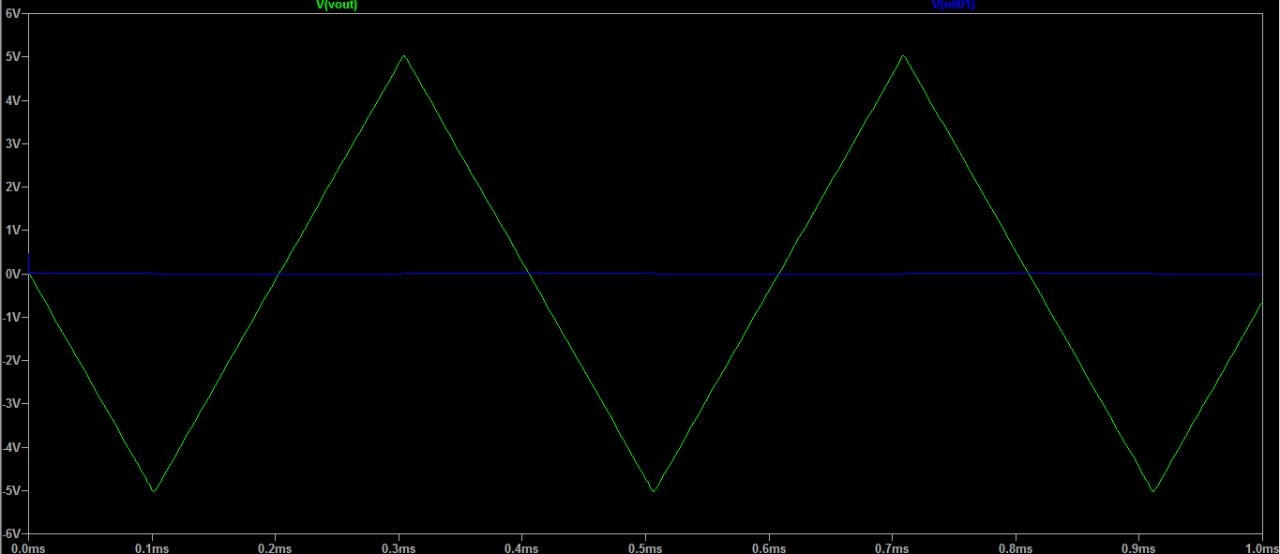Click the 6V label on the vertical axis
1280x554 pixels.
tap(12, 14)
